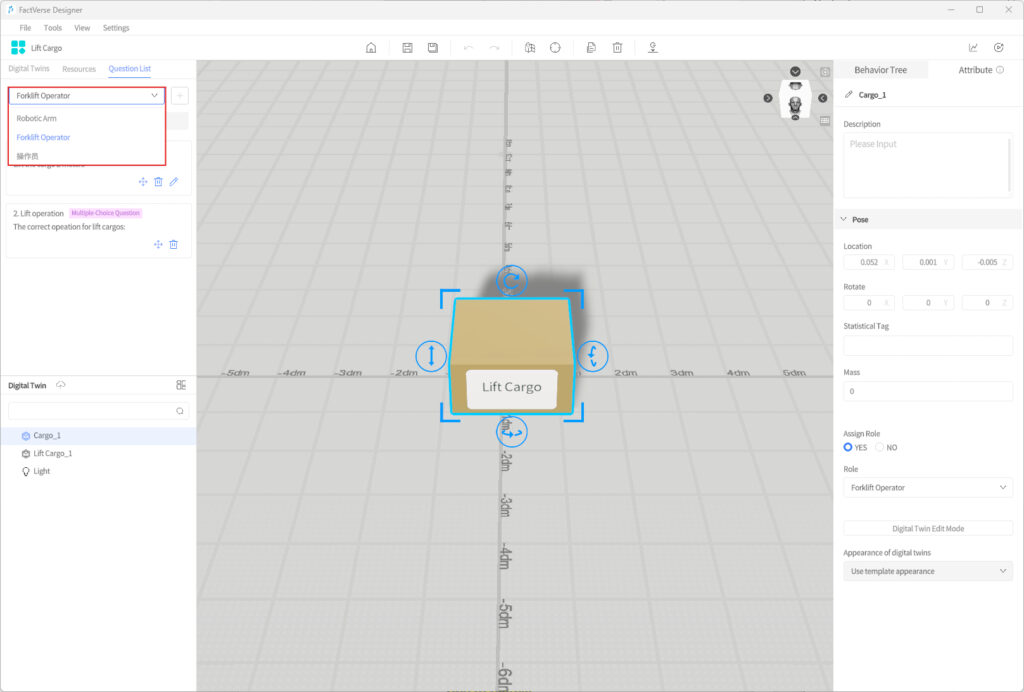Rename Cargo_1 via pencil icon

tap(848, 95)
